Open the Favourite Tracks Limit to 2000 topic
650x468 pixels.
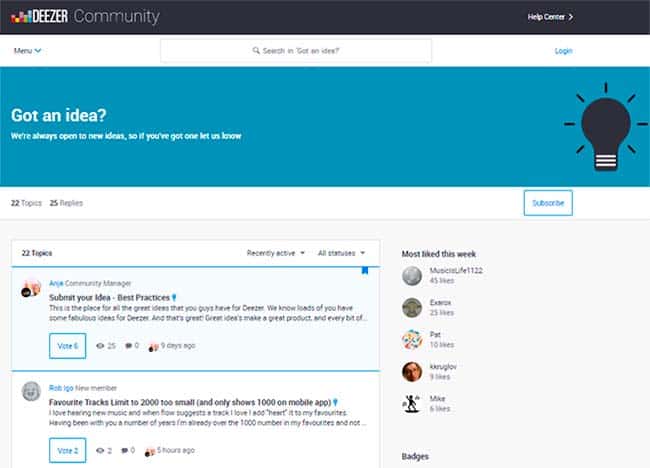tap(190, 402)
